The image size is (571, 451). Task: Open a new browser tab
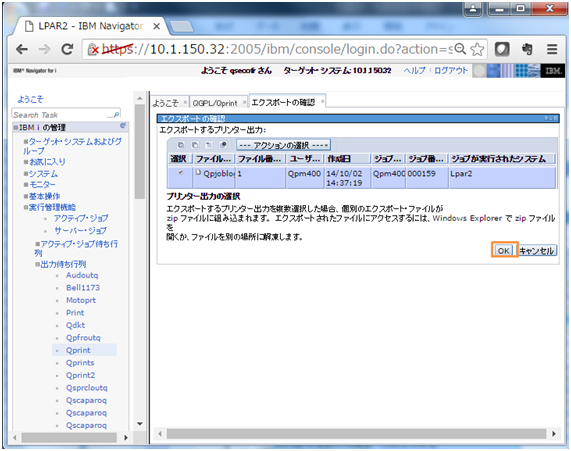(181, 26)
